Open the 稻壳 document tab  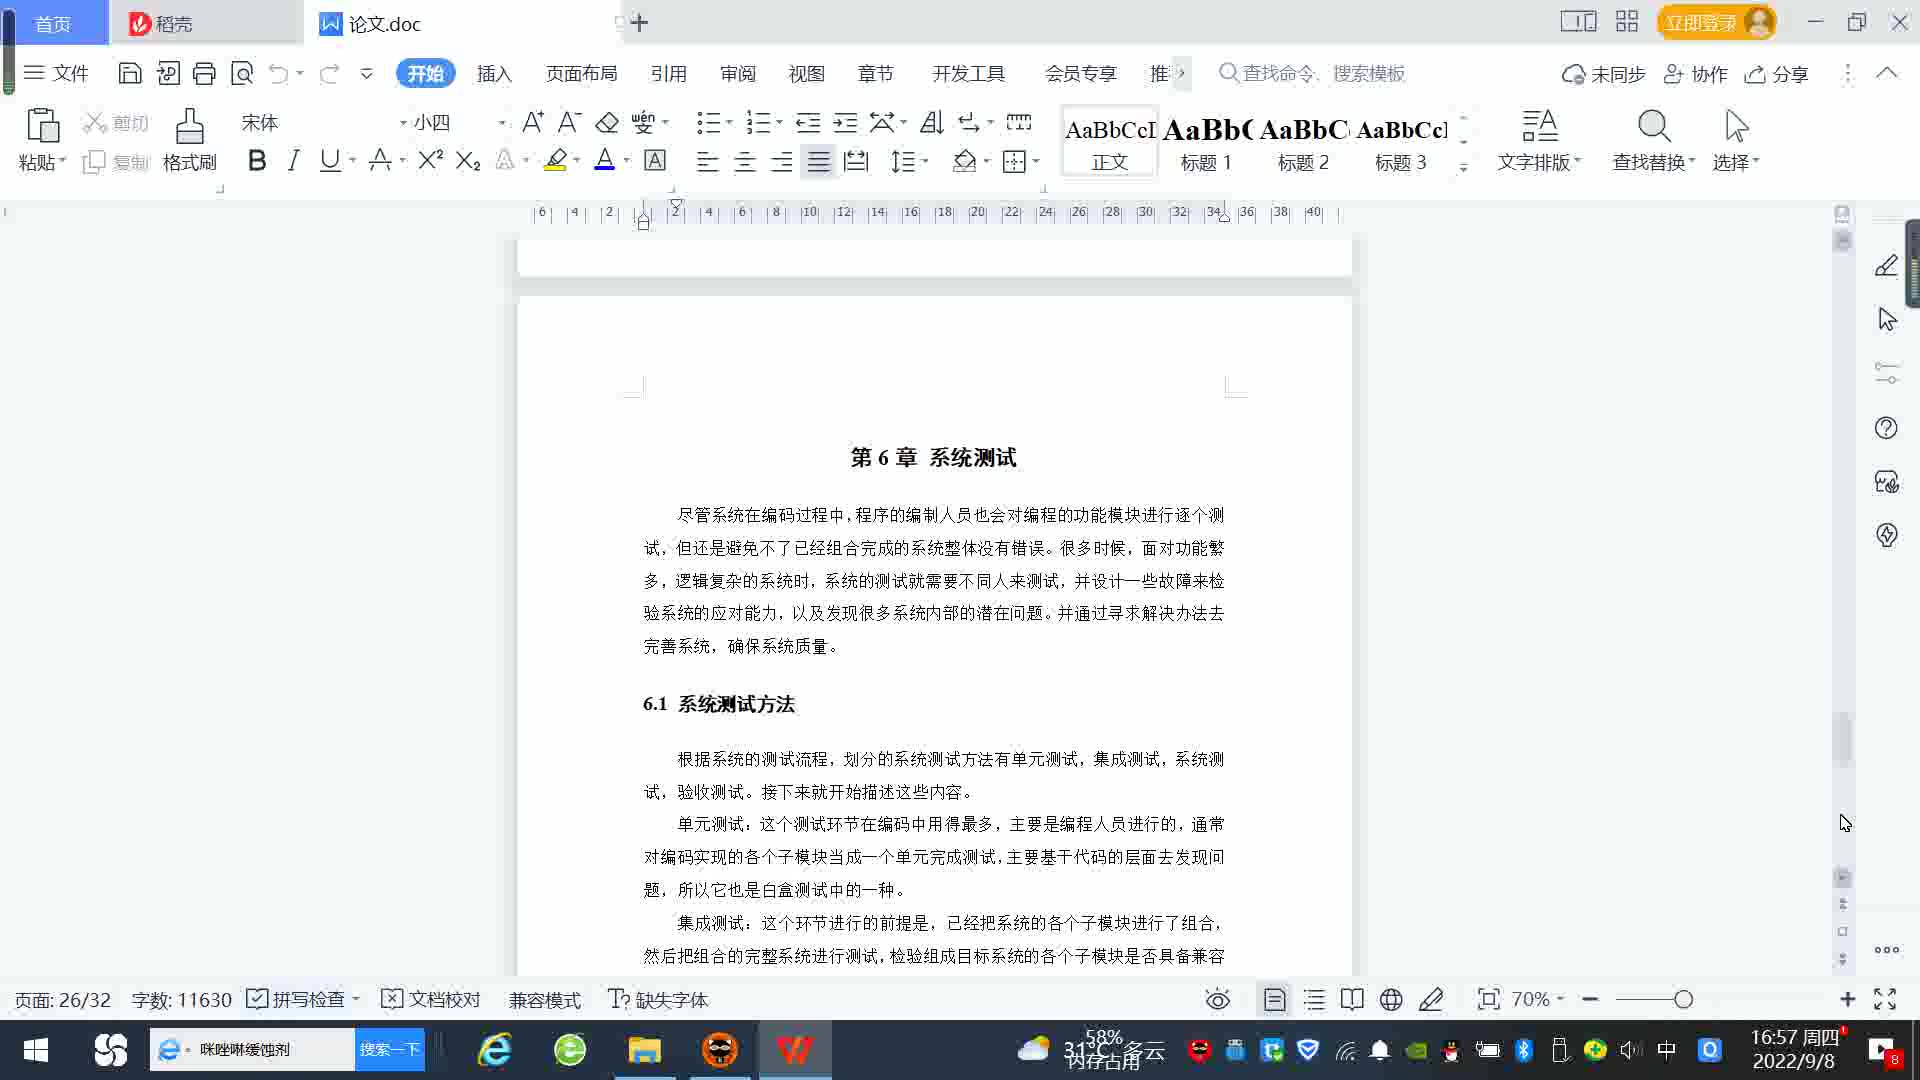[205, 23]
